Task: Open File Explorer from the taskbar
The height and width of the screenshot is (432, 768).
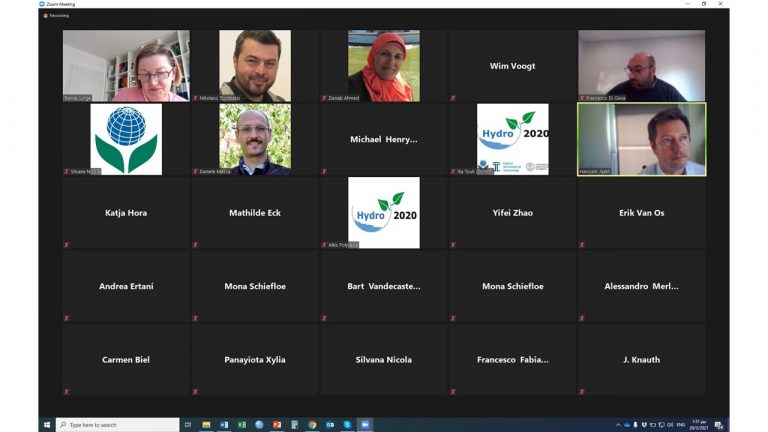Action: (206, 425)
